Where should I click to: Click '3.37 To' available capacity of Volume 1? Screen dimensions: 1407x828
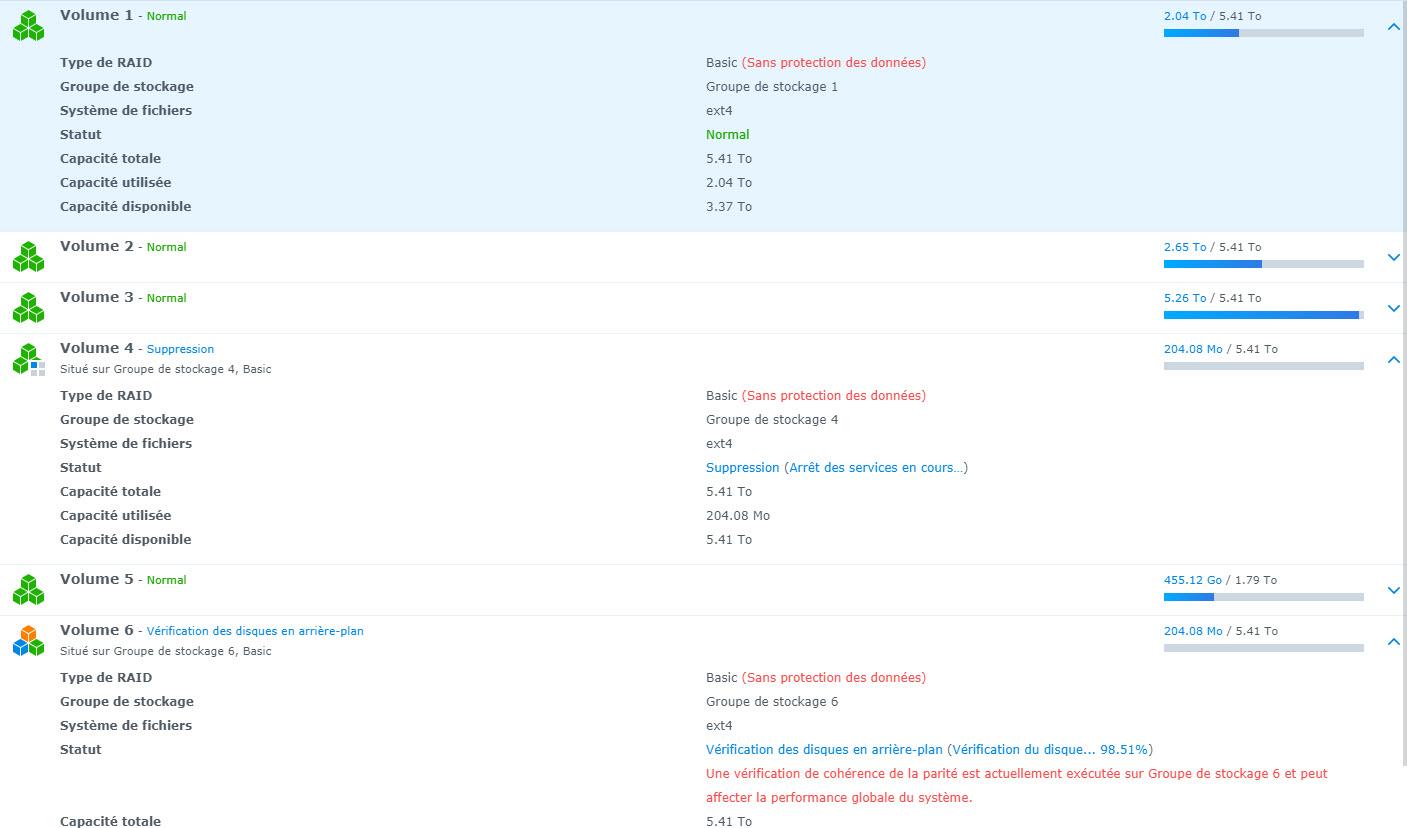click(x=729, y=206)
